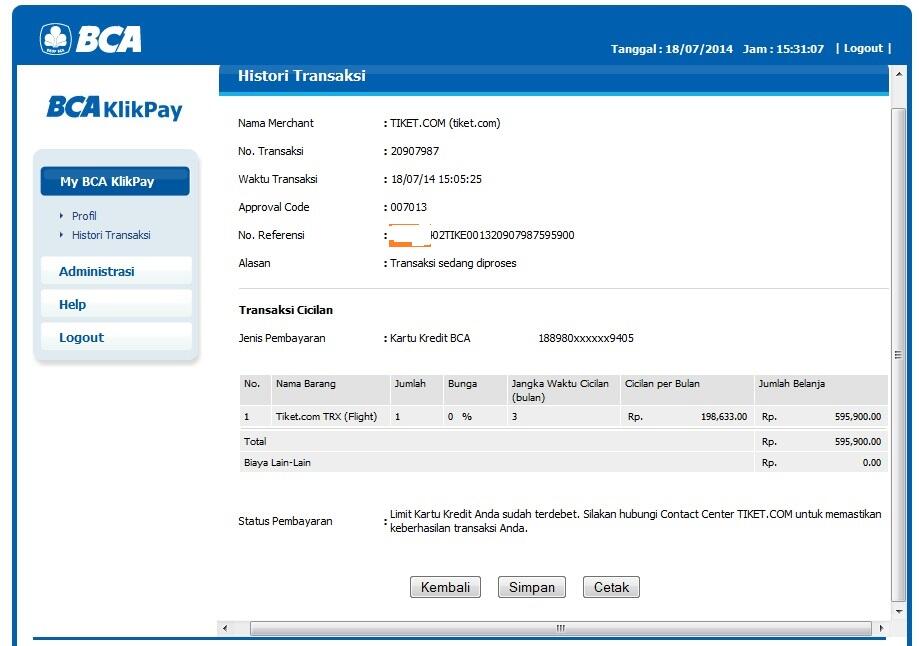Click the 'Total' row label
The image size is (919, 646).
pyautogui.click(x=255, y=441)
